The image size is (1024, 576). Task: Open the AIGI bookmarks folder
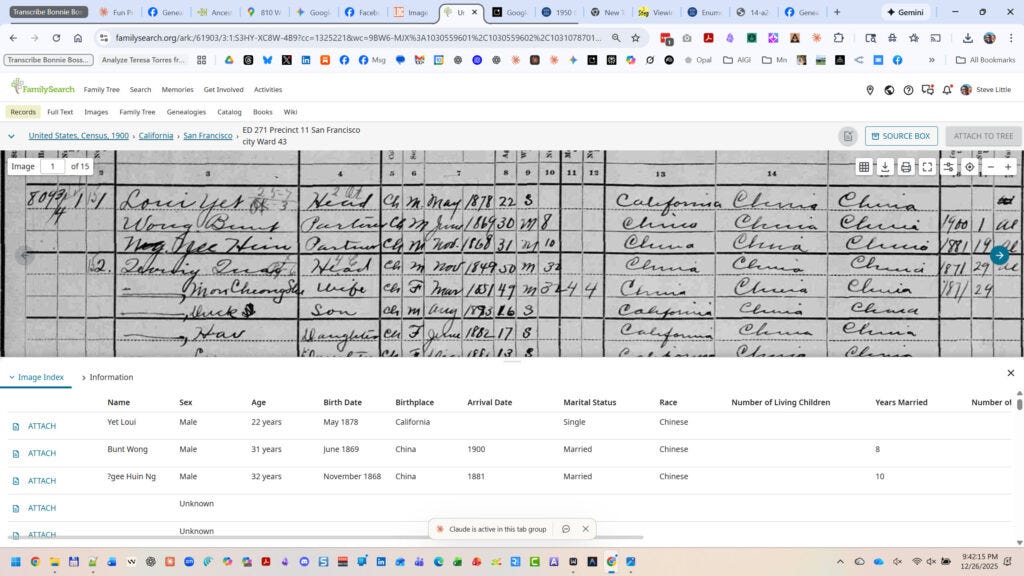click(737, 60)
